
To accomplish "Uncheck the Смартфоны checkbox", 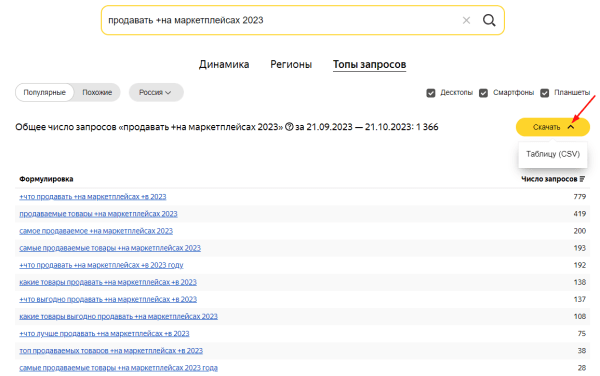I will point(484,93).
